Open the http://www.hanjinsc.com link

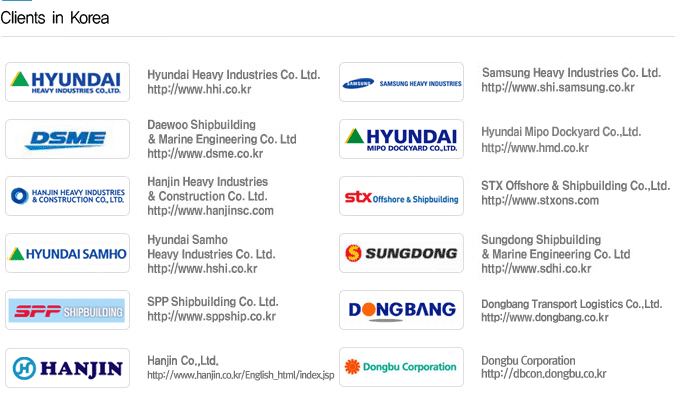(211, 211)
